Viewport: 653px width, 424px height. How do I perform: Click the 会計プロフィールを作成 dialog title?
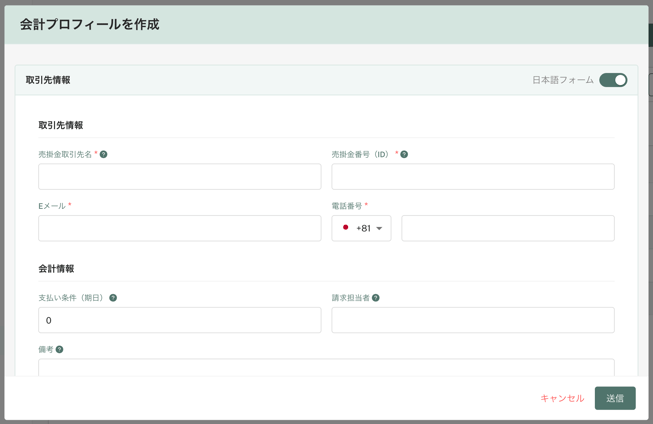click(89, 24)
